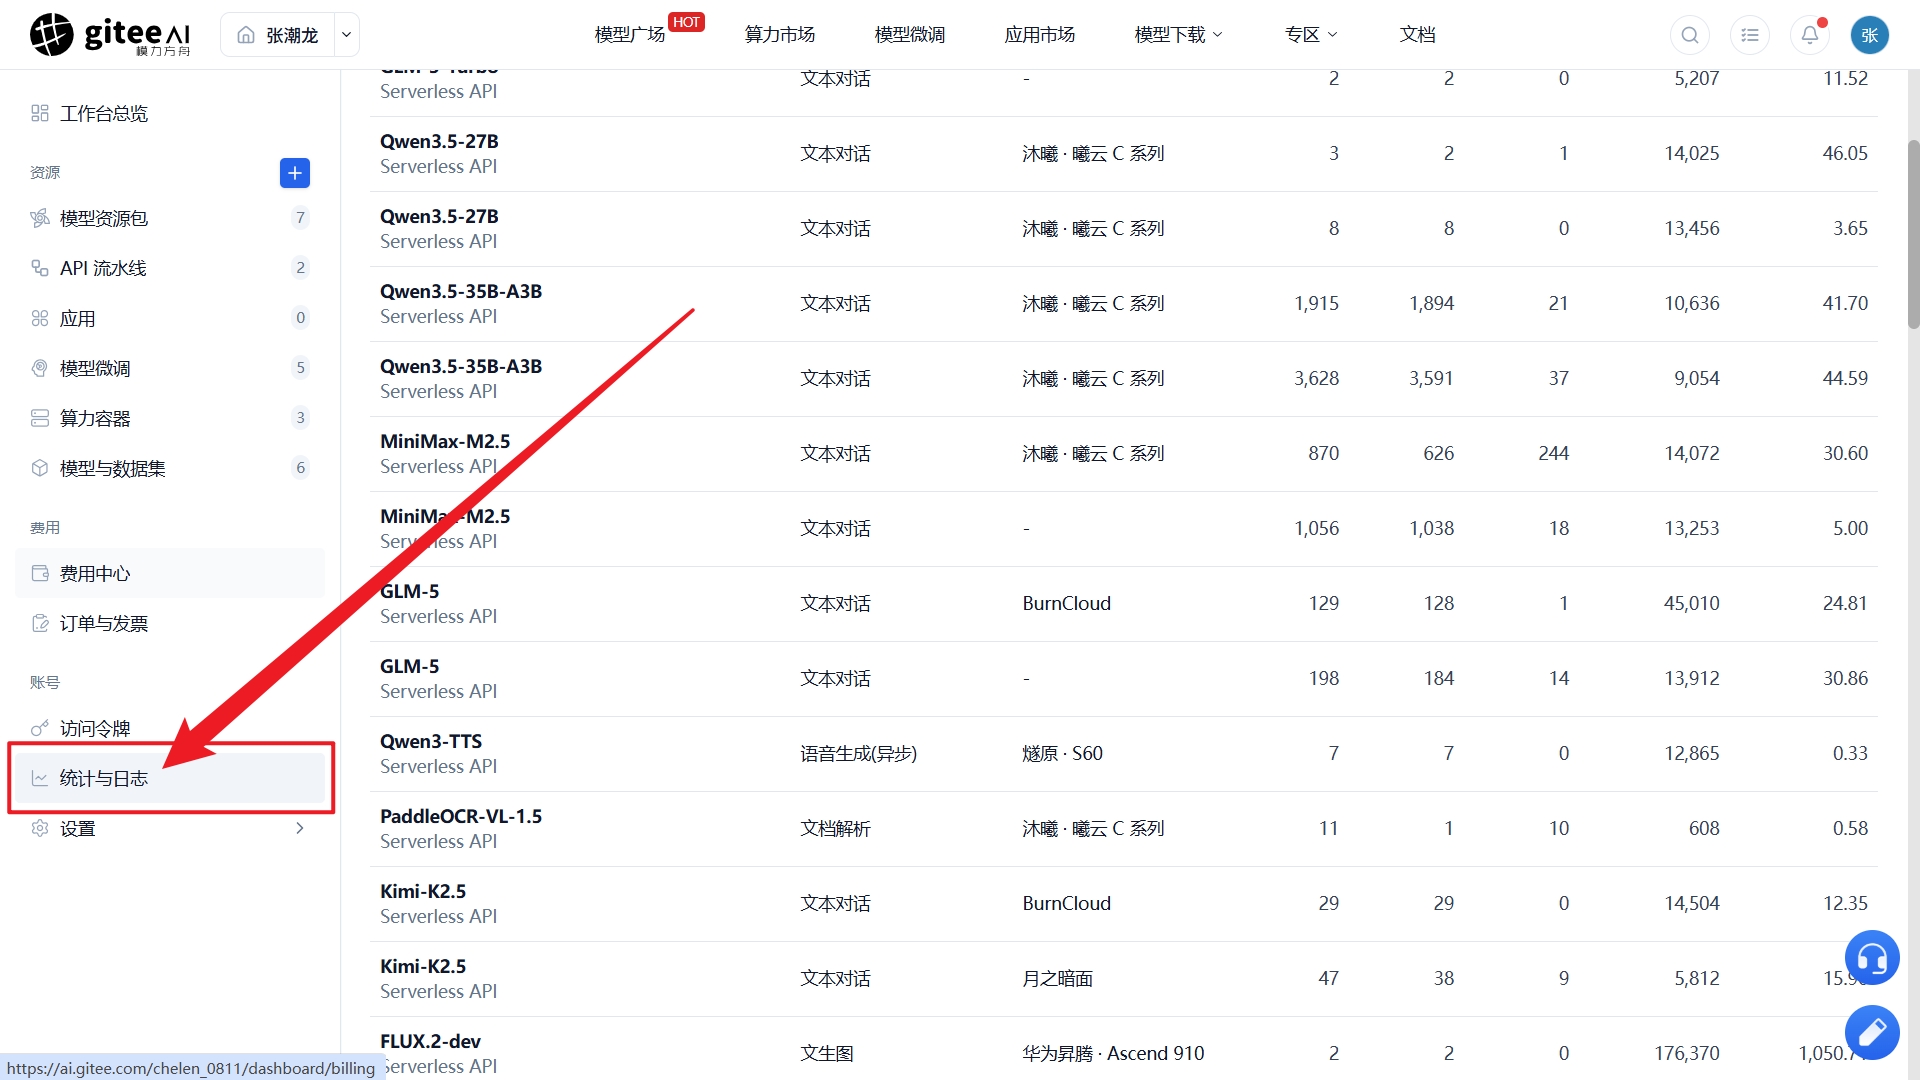
Task: Open API 流水线 in sidebar
Action: coord(170,268)
